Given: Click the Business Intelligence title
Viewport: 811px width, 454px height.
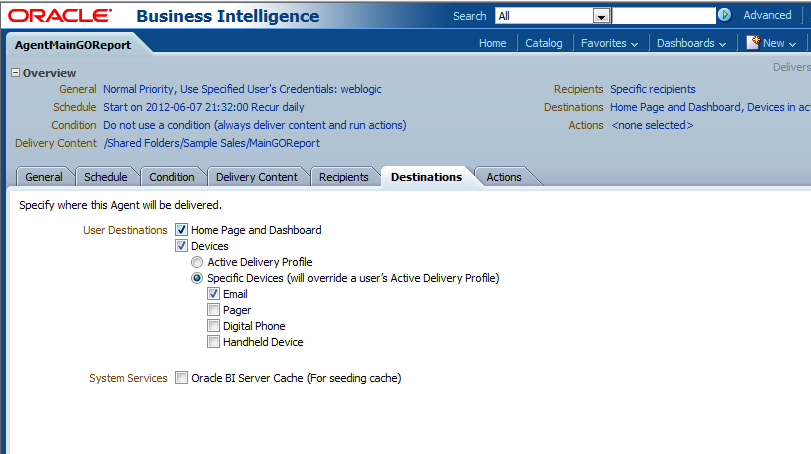Looking at the screenshot, I should [x=228, y=16].
